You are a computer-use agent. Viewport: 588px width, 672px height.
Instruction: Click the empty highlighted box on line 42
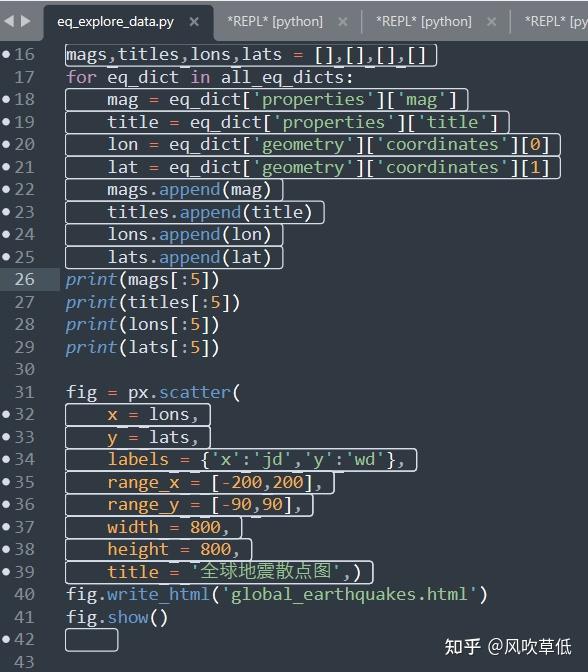coord(92,640)
